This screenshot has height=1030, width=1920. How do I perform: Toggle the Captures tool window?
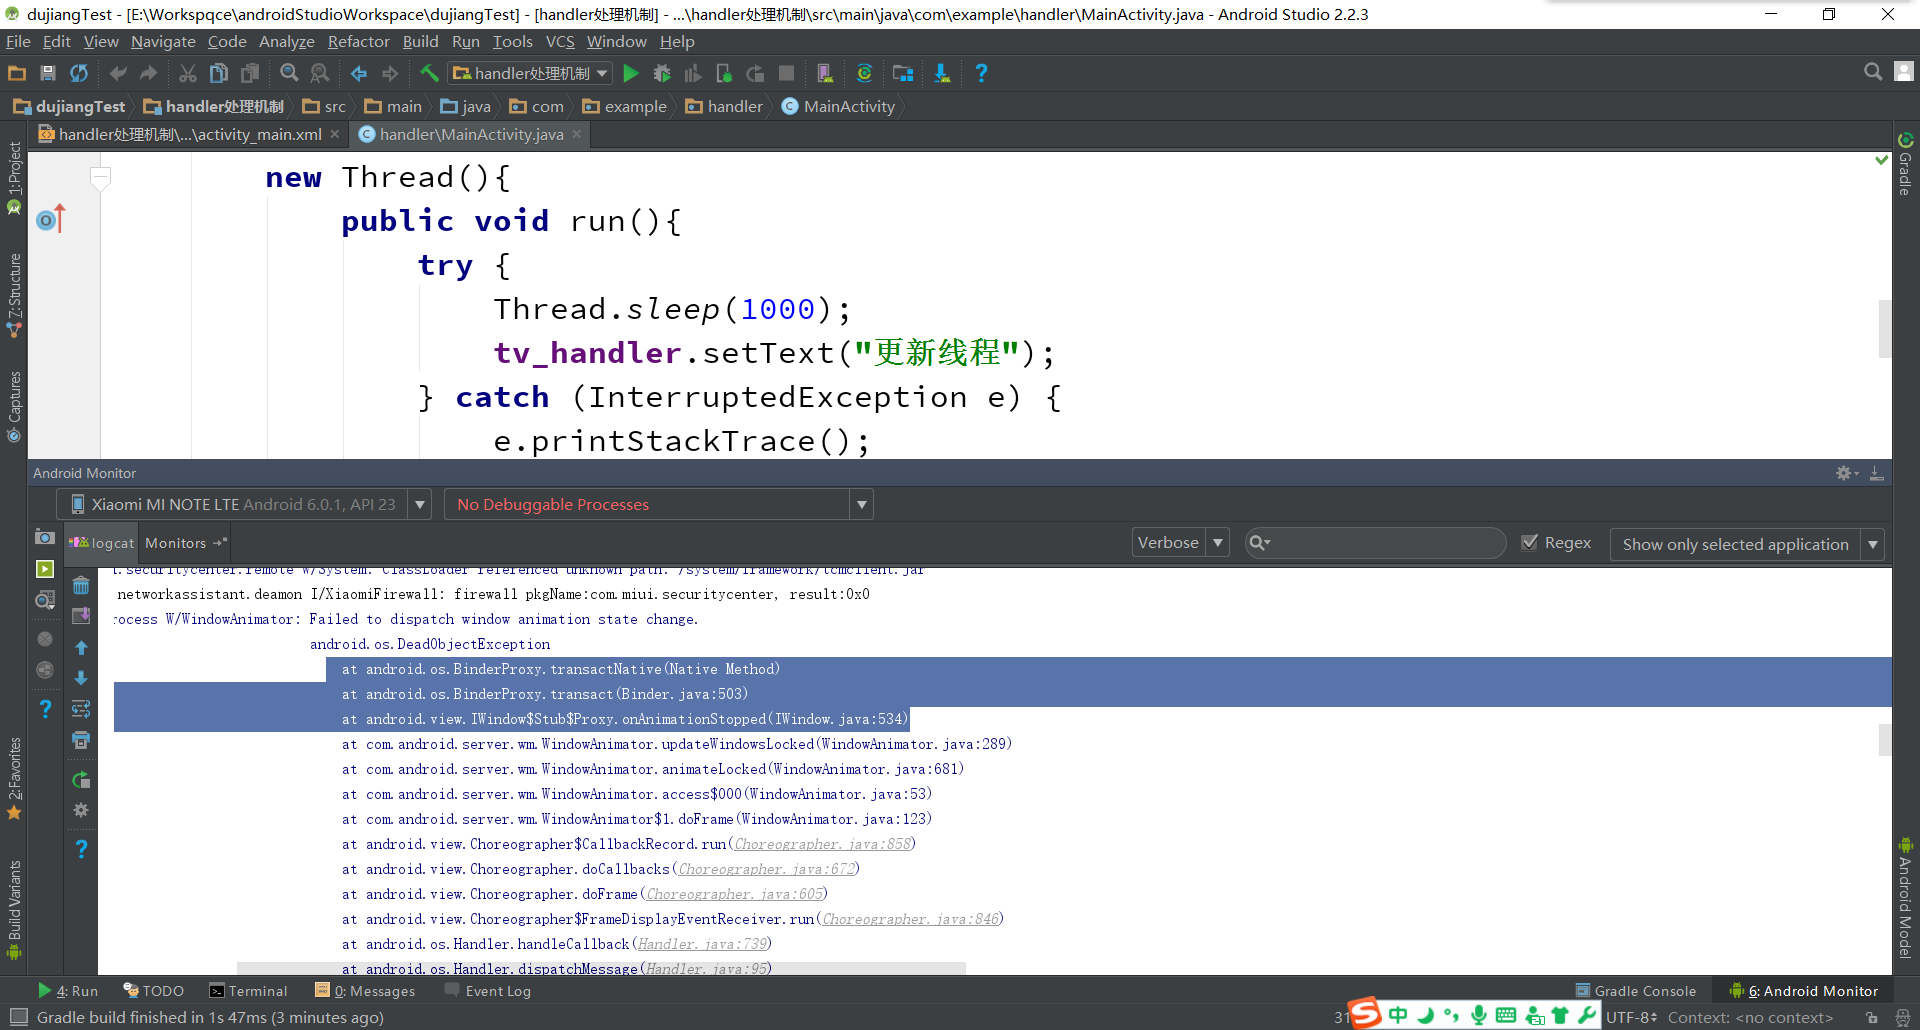point(14,406)
